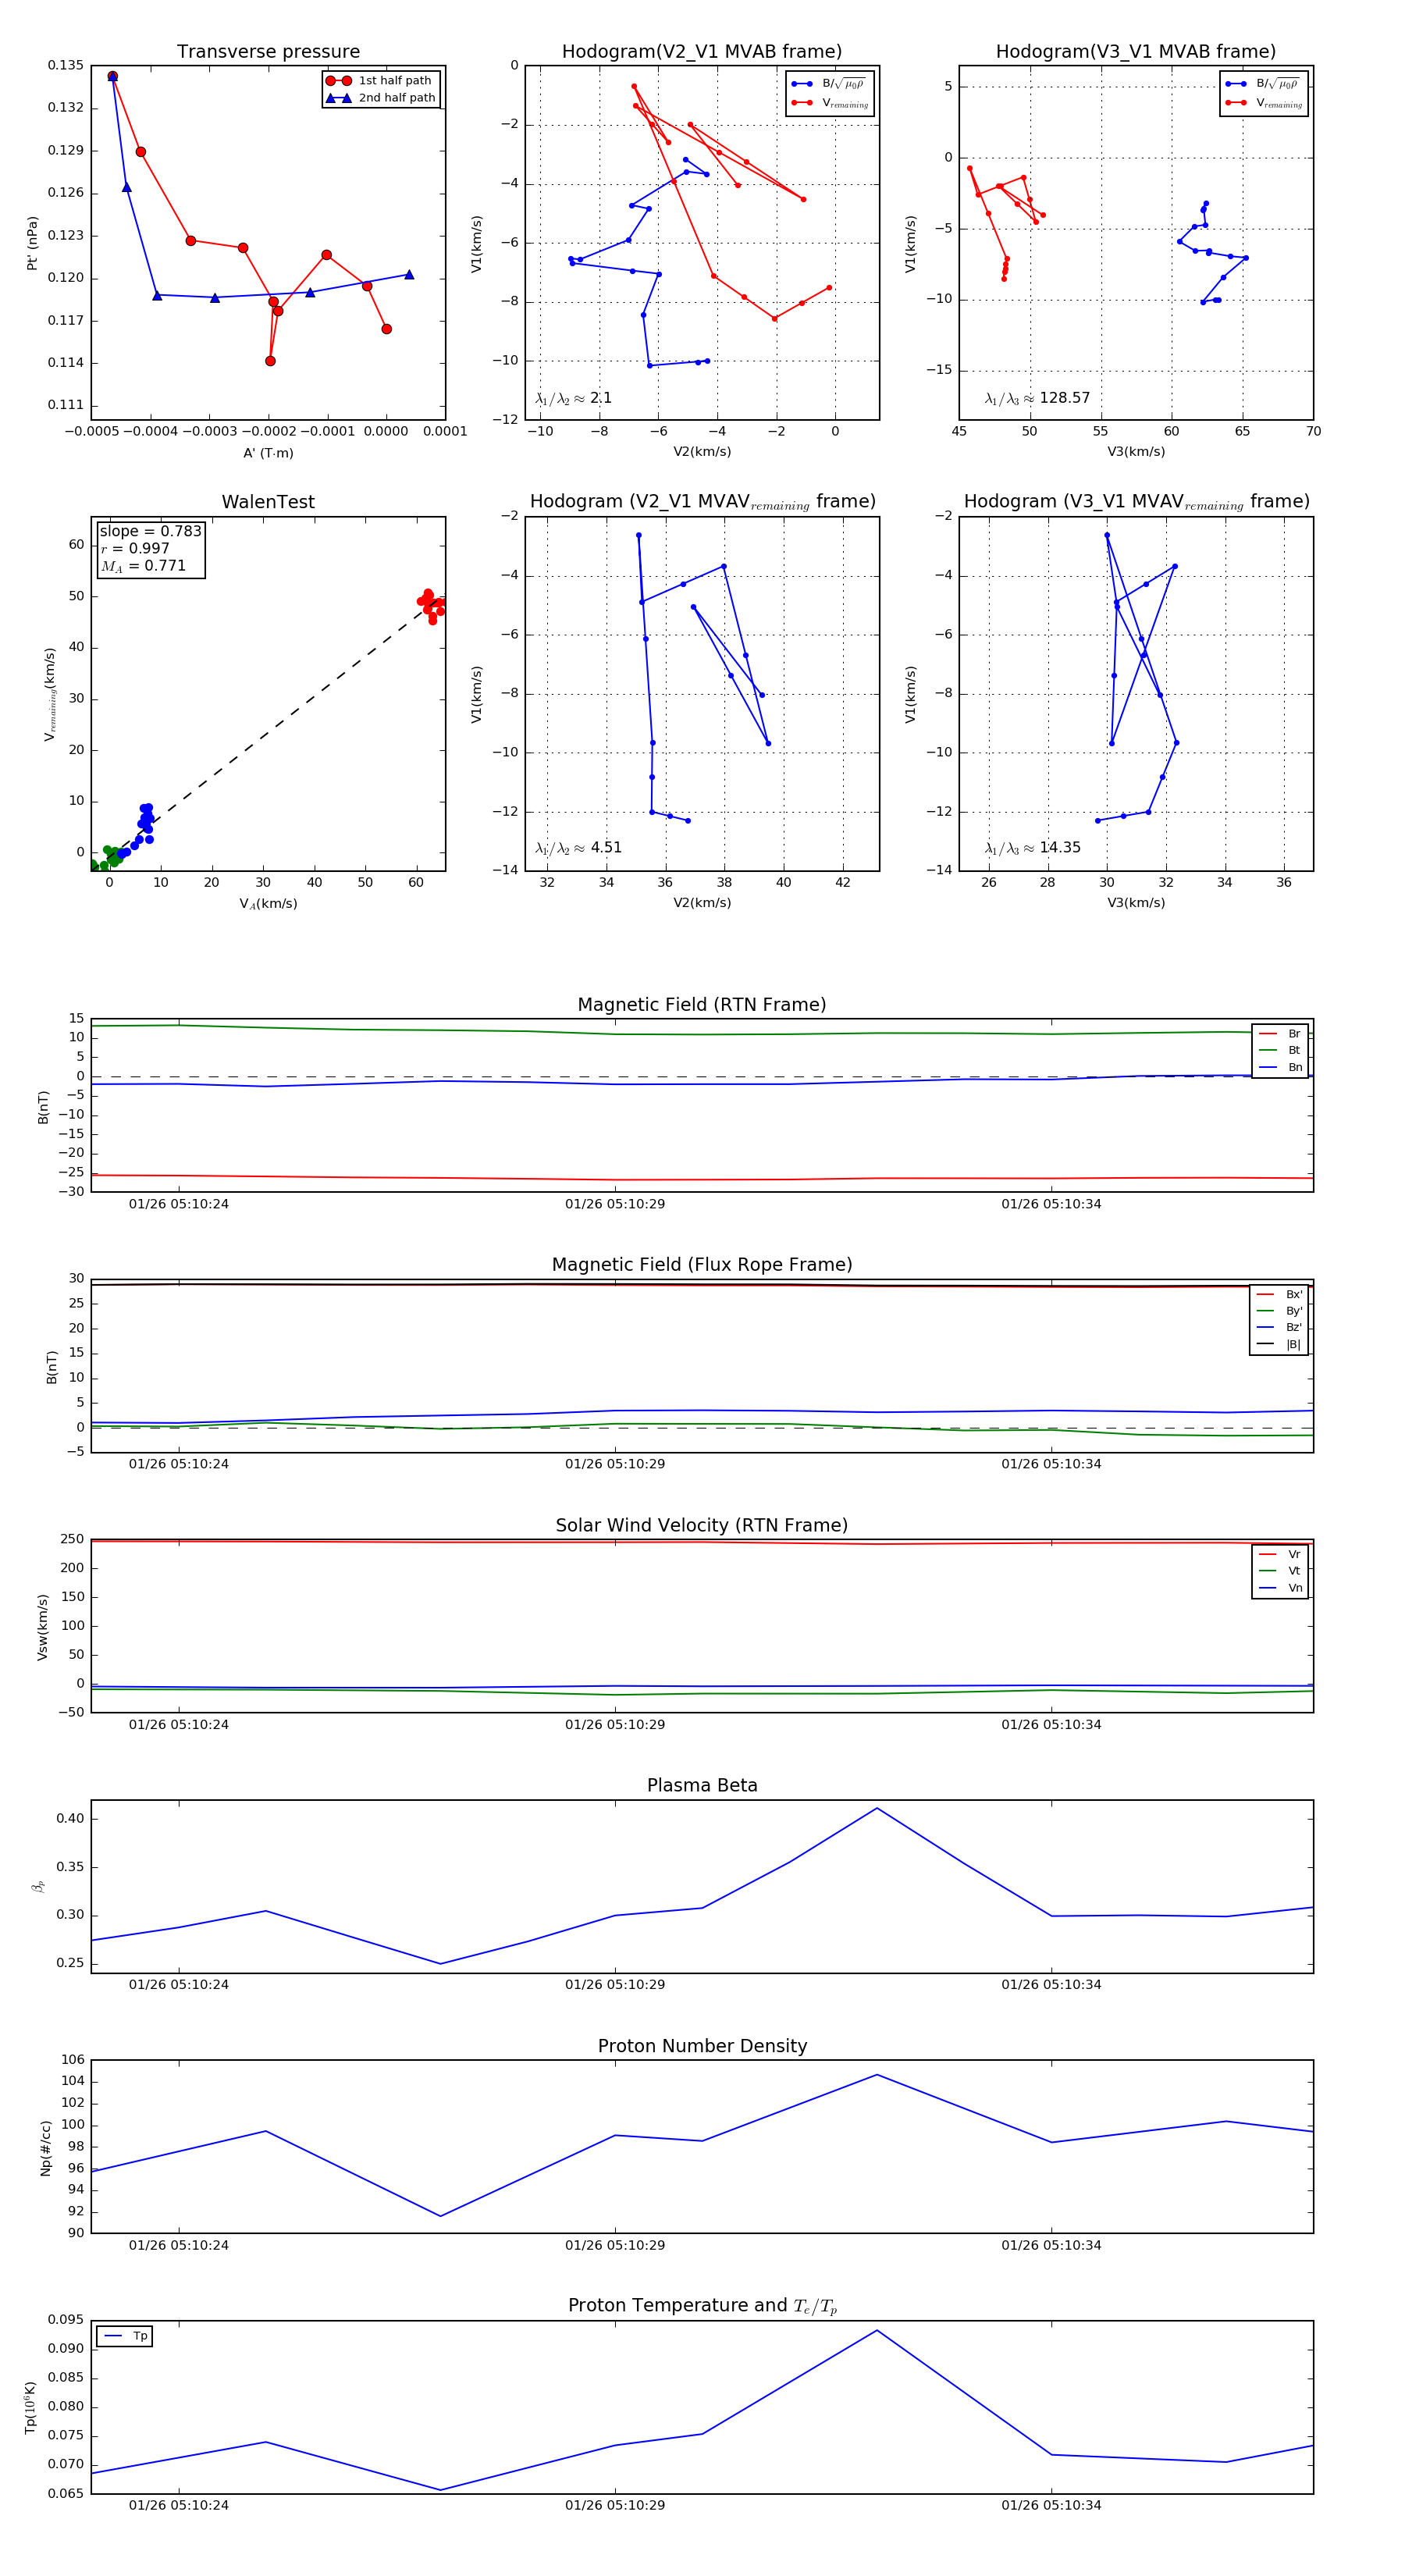
Task: Click the "Plasma Beta" plot title
Action: tap(702, 1786)
